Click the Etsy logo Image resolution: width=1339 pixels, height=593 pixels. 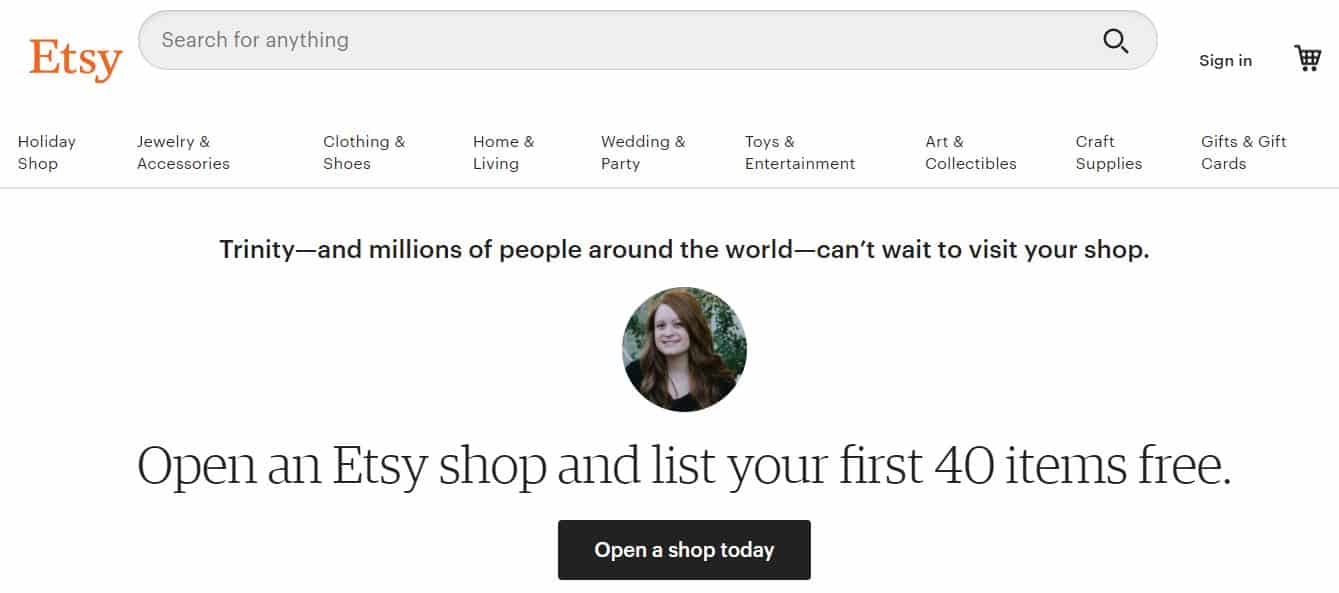click(75, 60)
